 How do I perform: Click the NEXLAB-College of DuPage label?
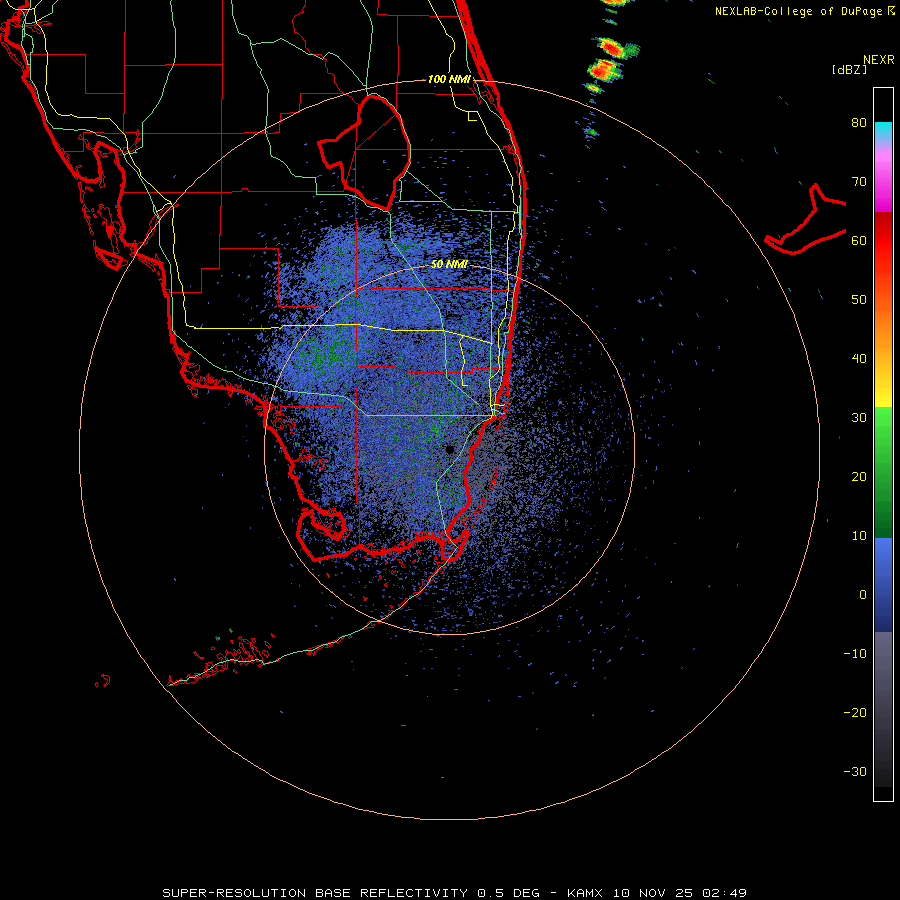pos(800,11)
